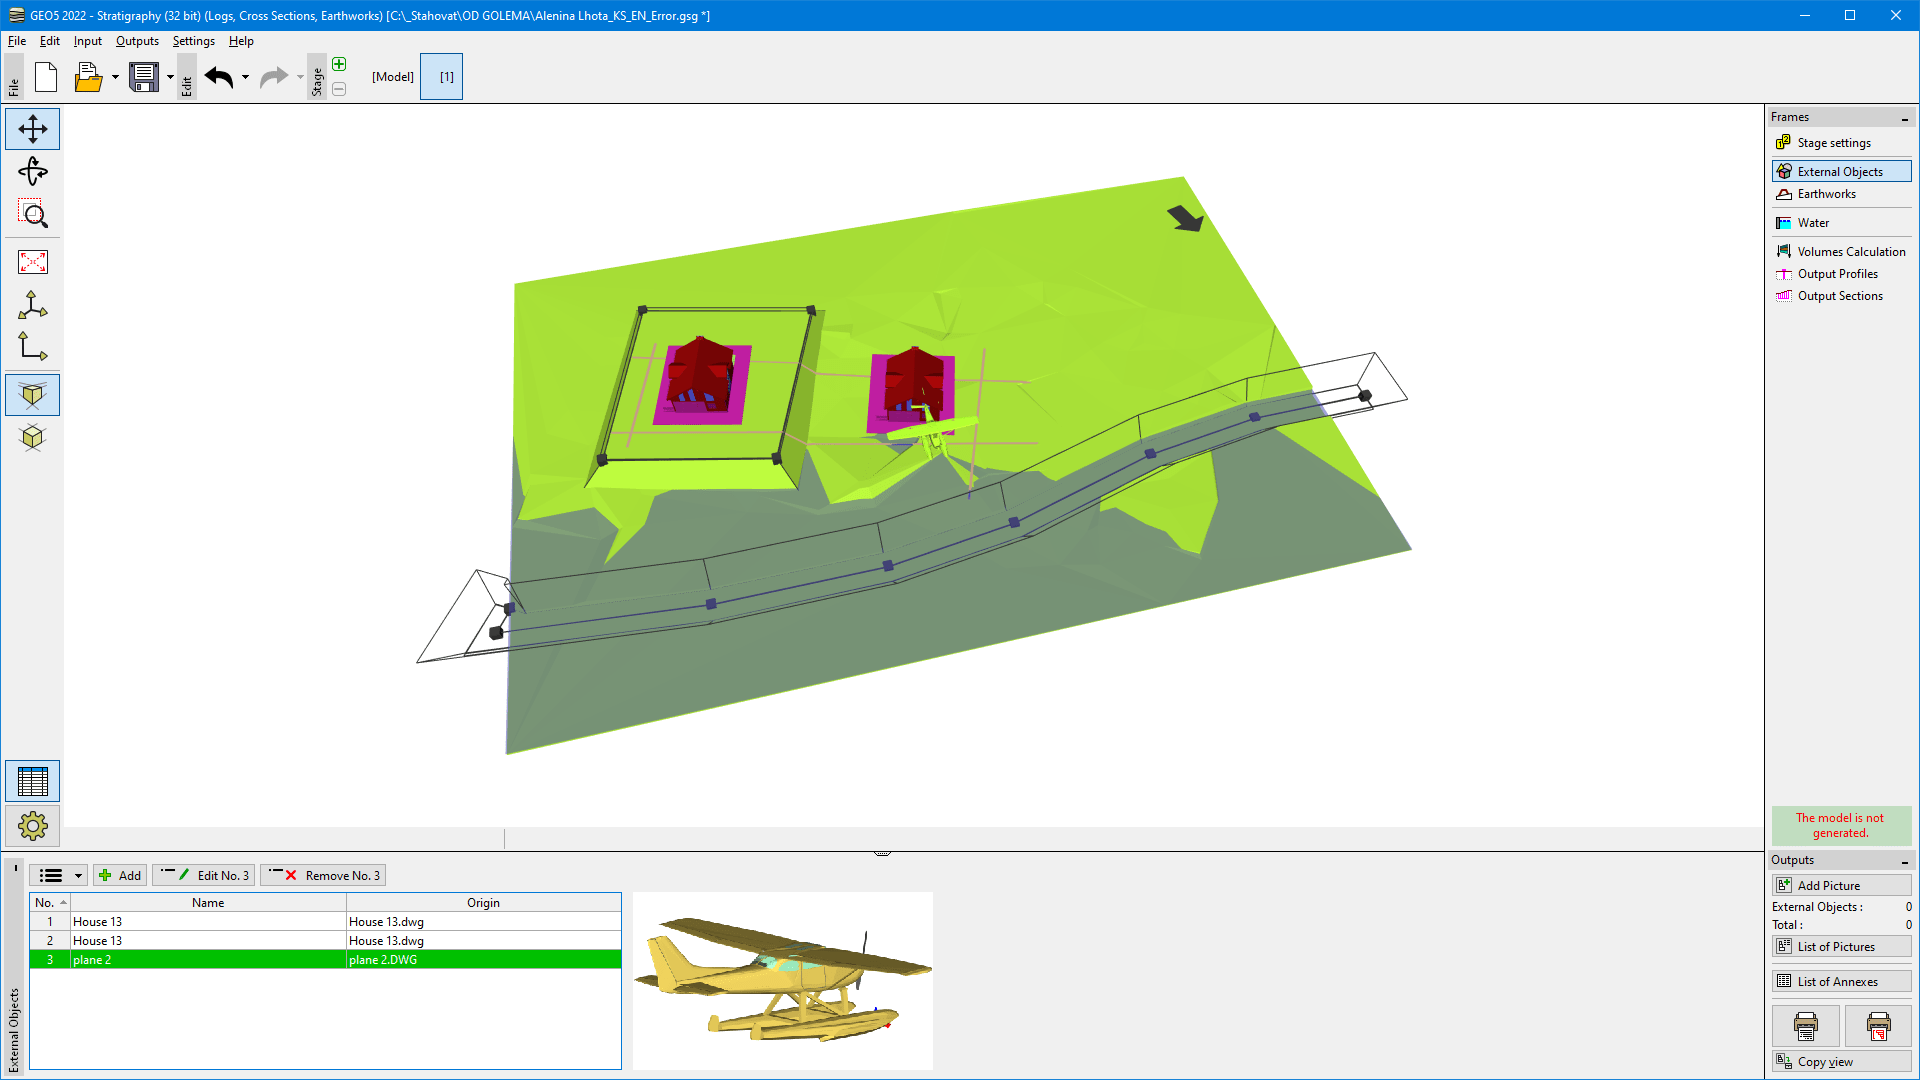Toggle the perspective cube view mode
1920x1080 pixels.
(x=32, y=395)
